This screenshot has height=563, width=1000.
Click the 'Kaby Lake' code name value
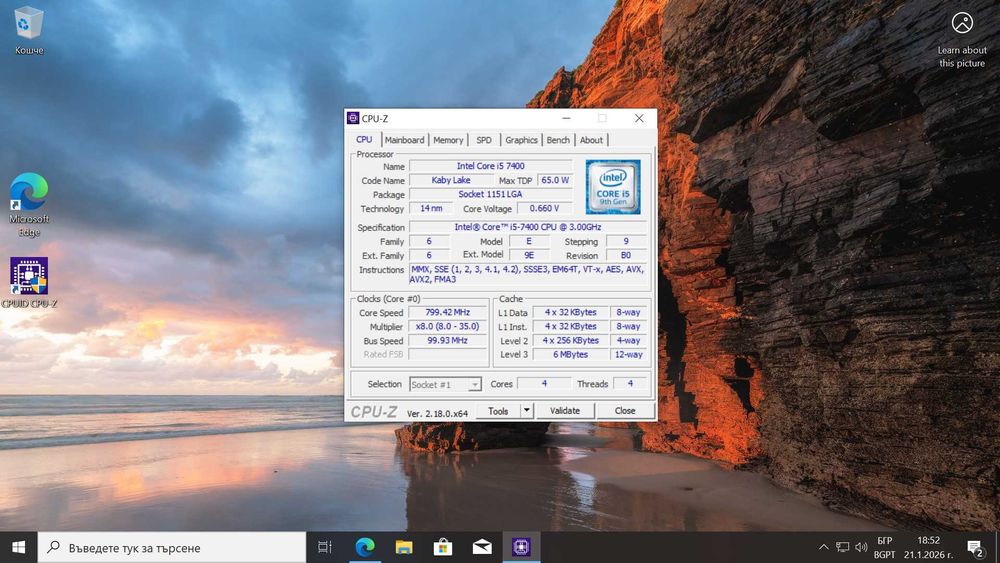tap(451, 180)
